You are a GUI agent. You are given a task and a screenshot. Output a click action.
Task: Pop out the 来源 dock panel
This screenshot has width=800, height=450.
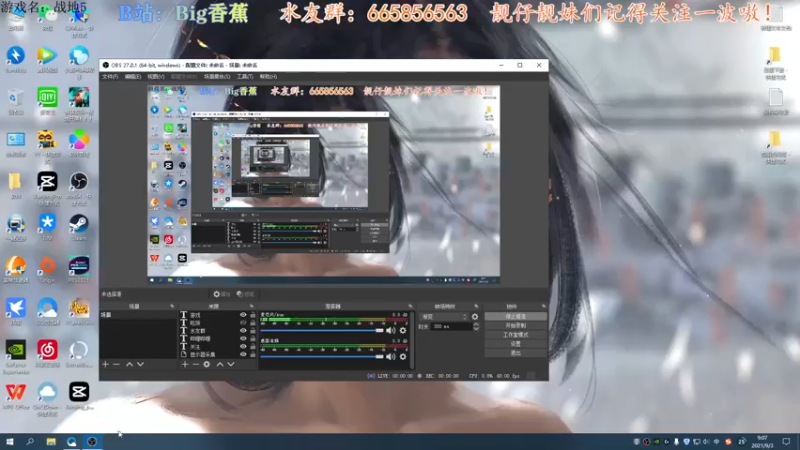[x=252, y=306]
